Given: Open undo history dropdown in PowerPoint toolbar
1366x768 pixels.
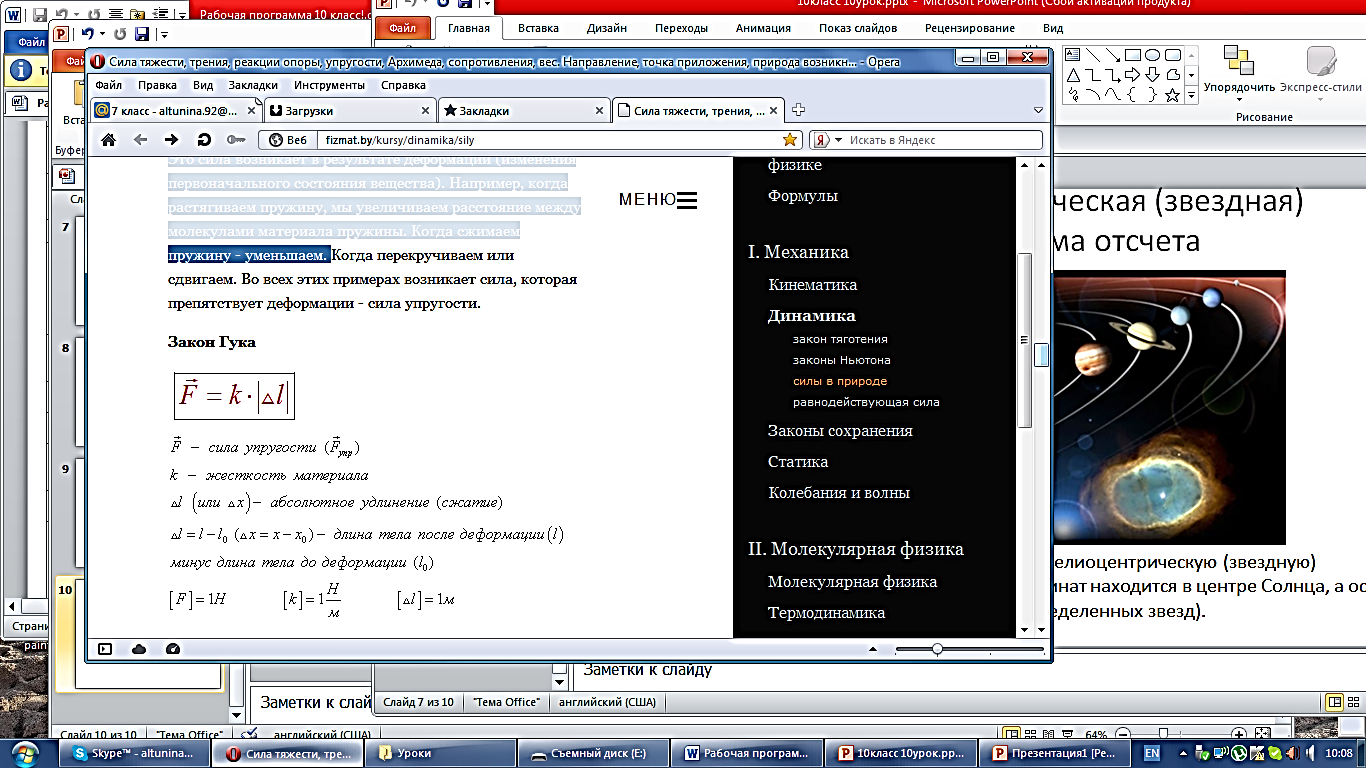Looking at the screenshot, I should point(104,34).
